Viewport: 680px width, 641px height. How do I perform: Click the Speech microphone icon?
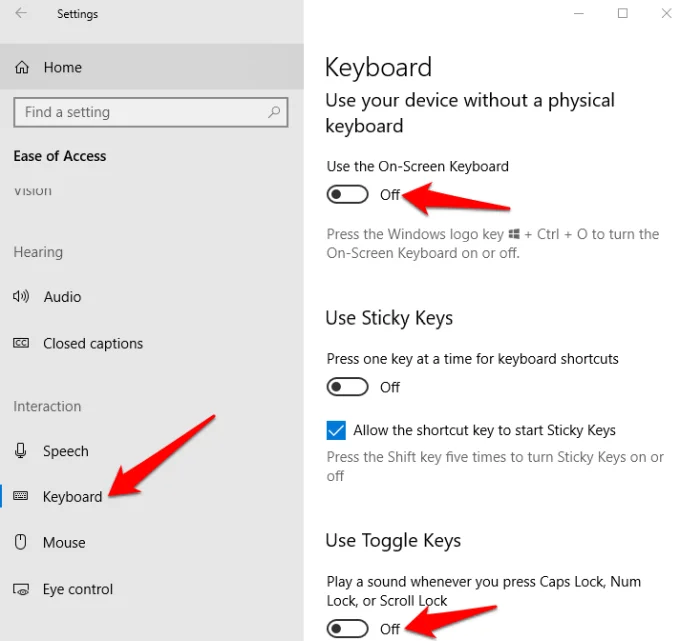pyautogui.click(x=21, y=451)
